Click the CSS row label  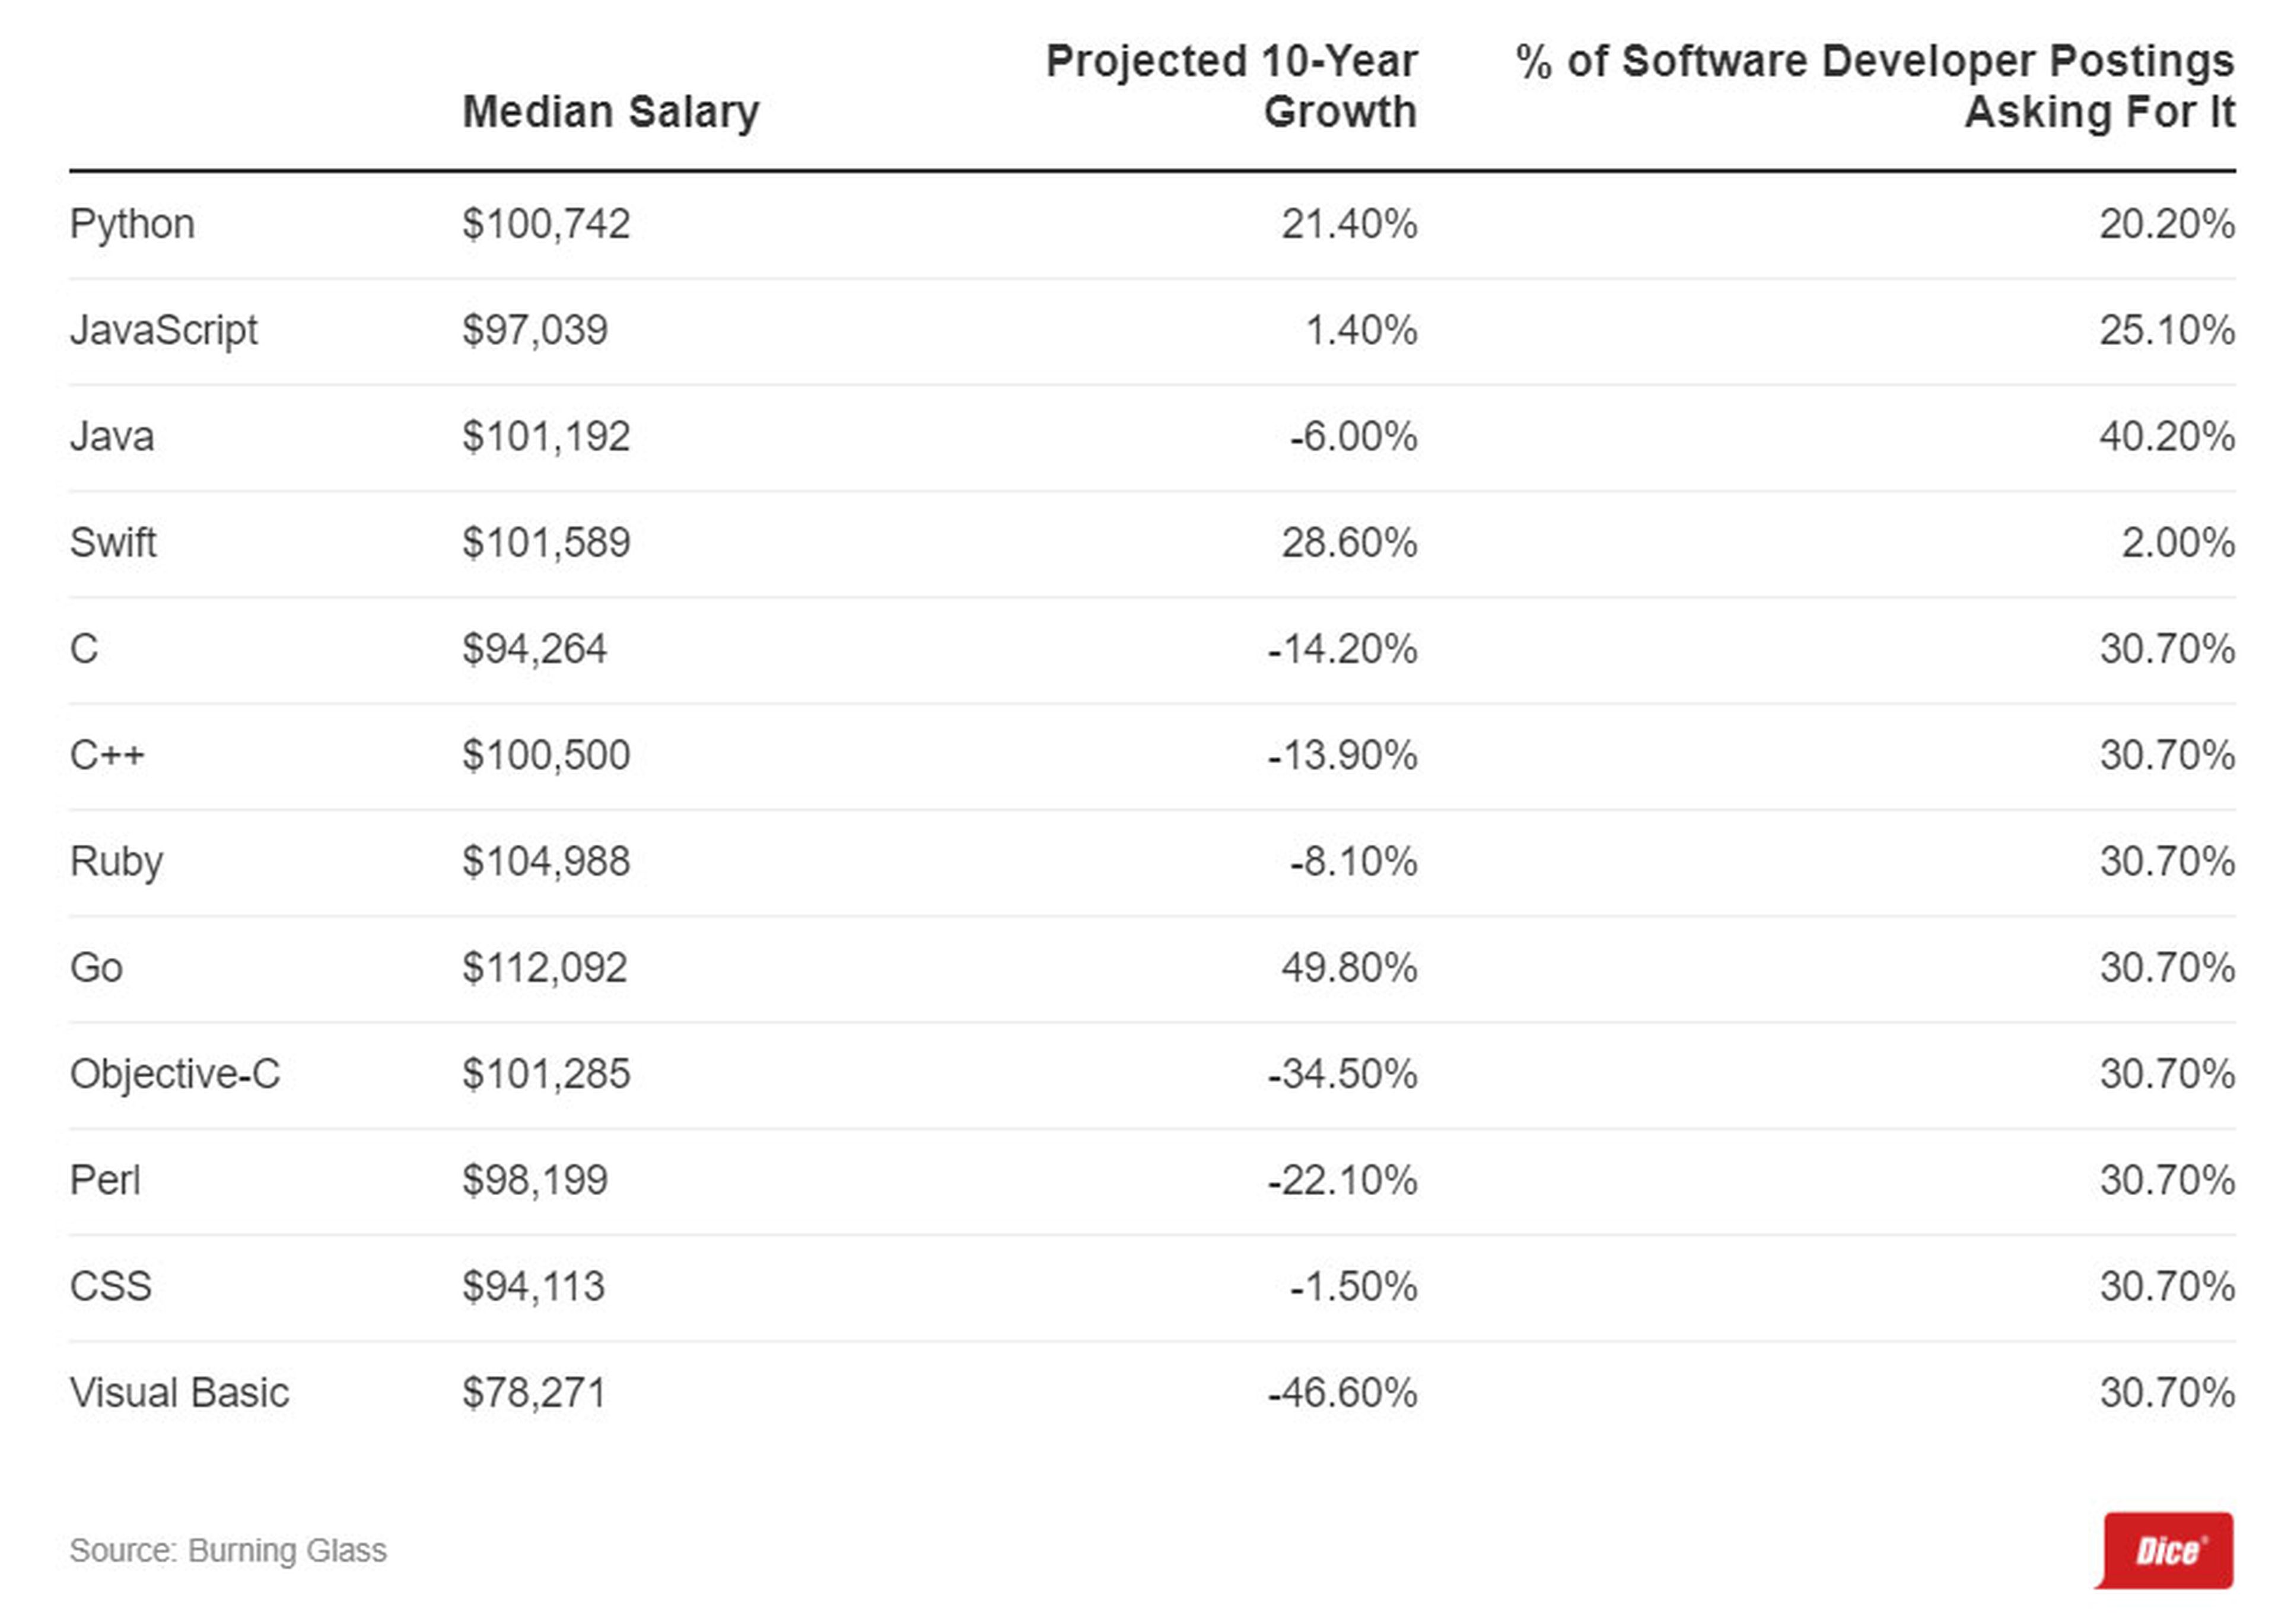(111, 1286)
